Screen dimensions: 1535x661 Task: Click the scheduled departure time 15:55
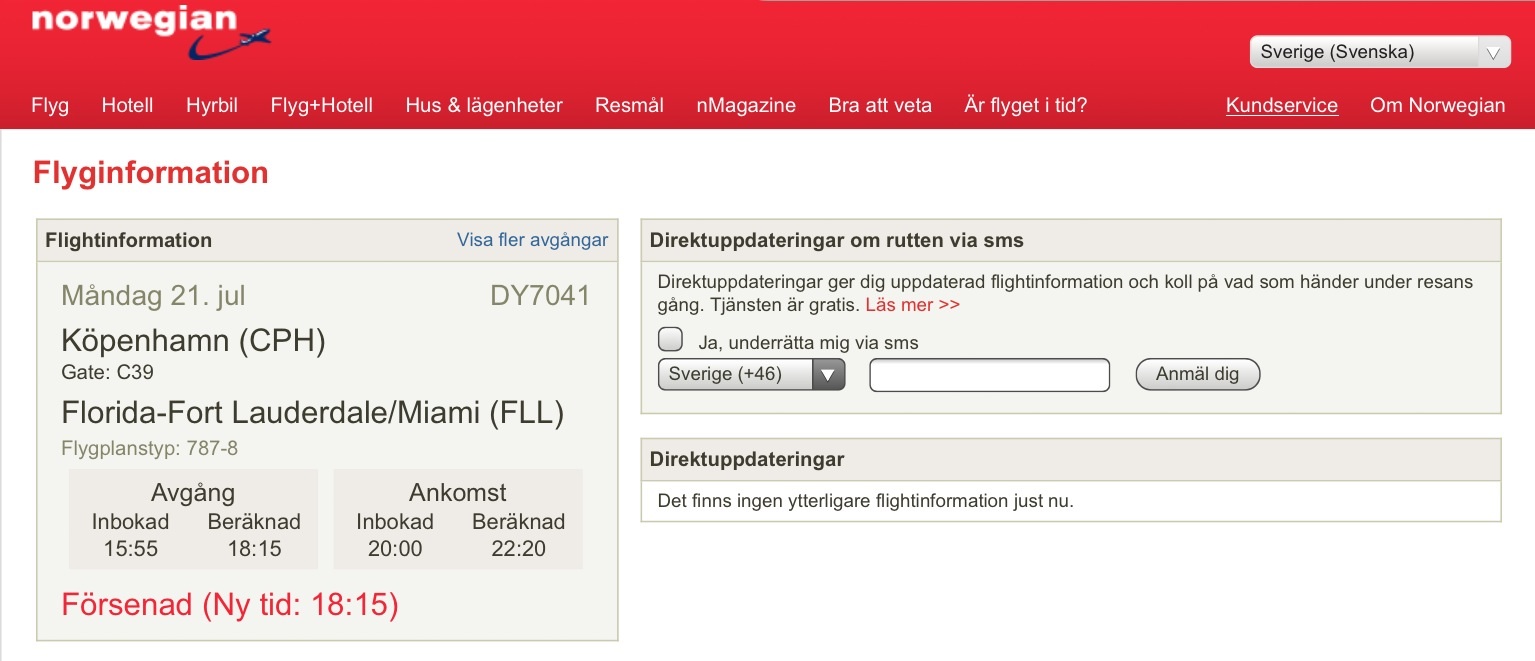click(x=131, y=548)
